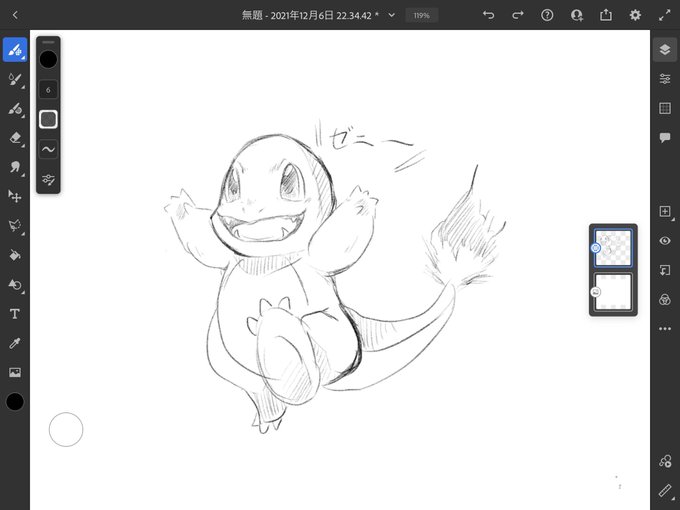Open brush settings sliders
The height and width of the screenshot is (510, 680).
48,179
